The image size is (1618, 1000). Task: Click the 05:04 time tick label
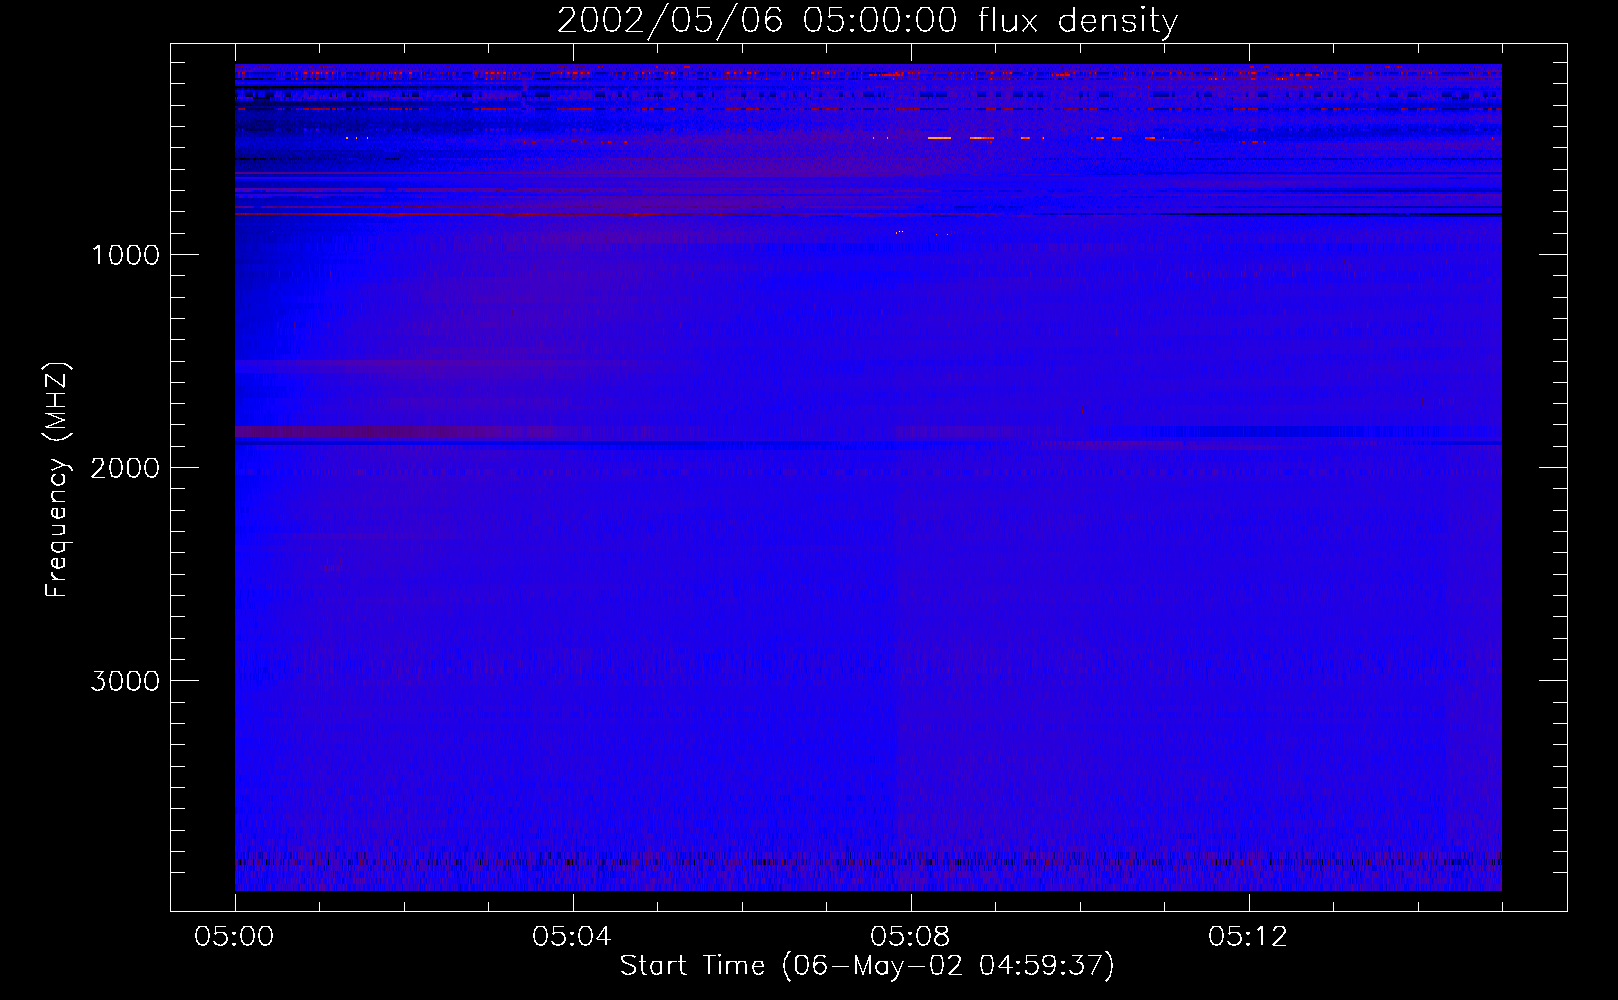(571, 937)
